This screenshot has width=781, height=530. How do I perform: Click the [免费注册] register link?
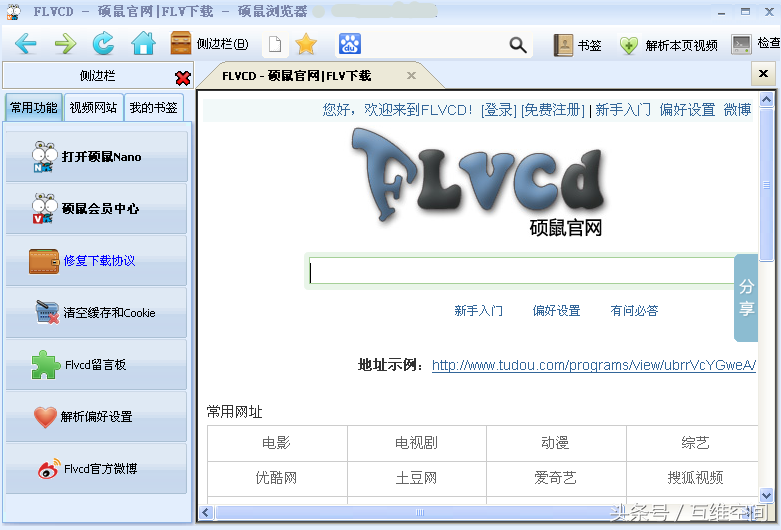click(553, 110)
